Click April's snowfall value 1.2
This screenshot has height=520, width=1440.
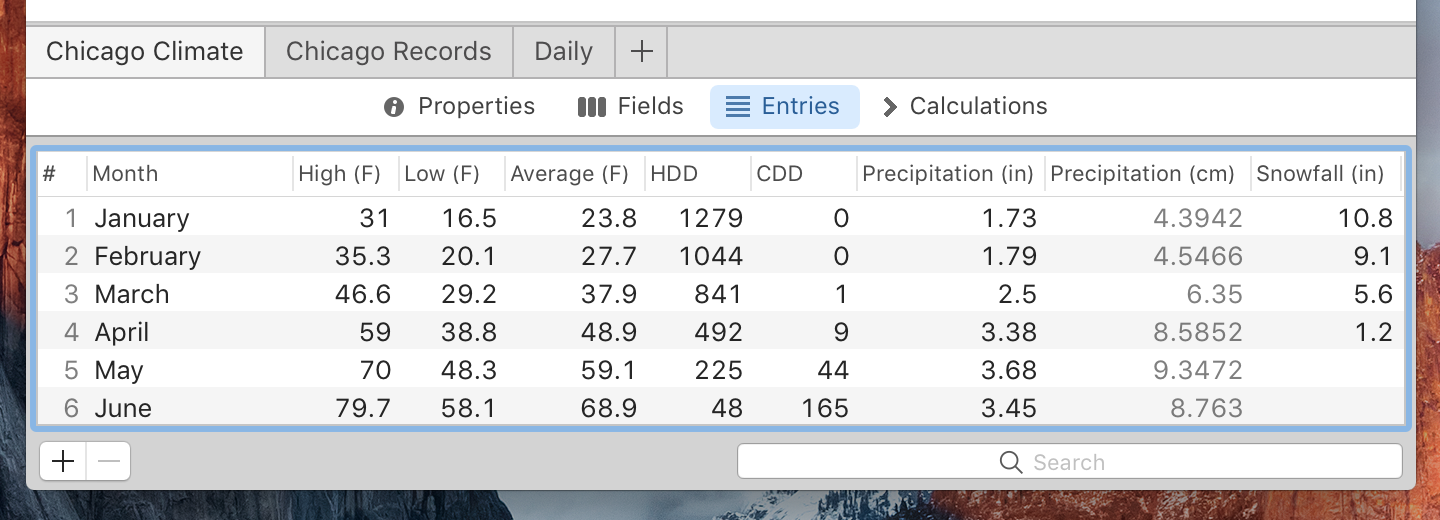(1373, 332)
